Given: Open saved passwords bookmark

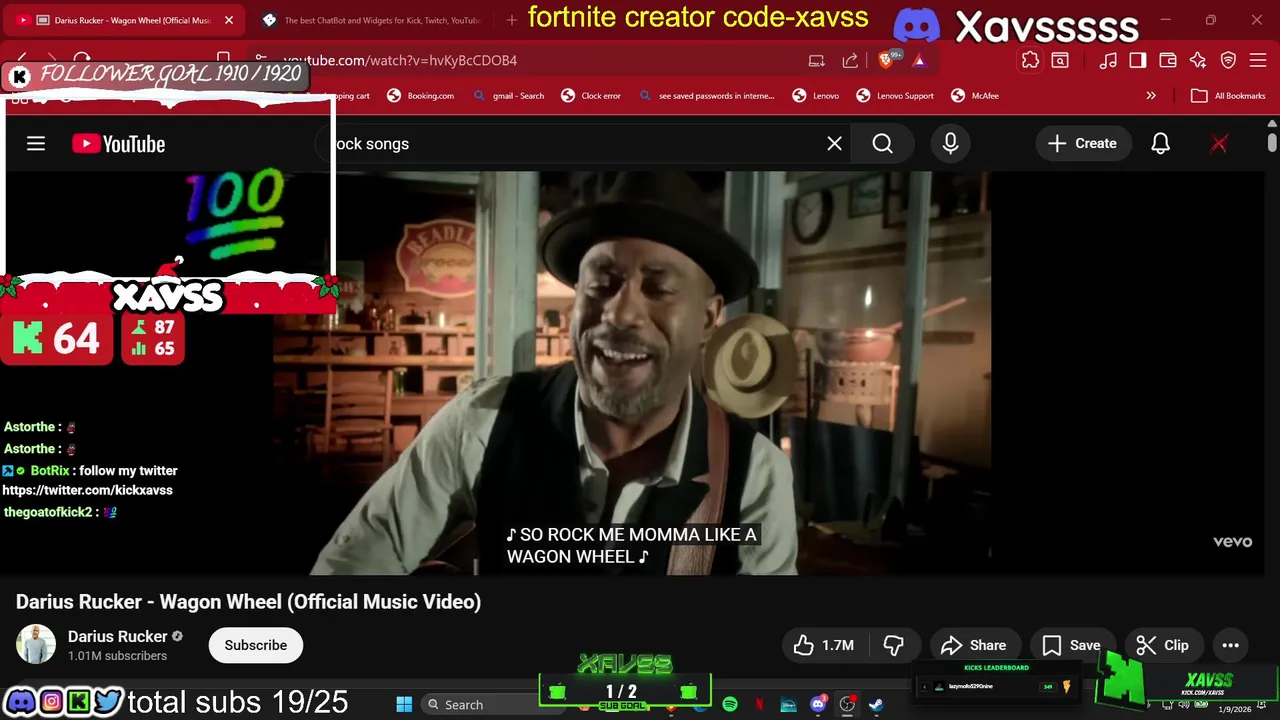Looking at the screenshot, I should point(706,96).
